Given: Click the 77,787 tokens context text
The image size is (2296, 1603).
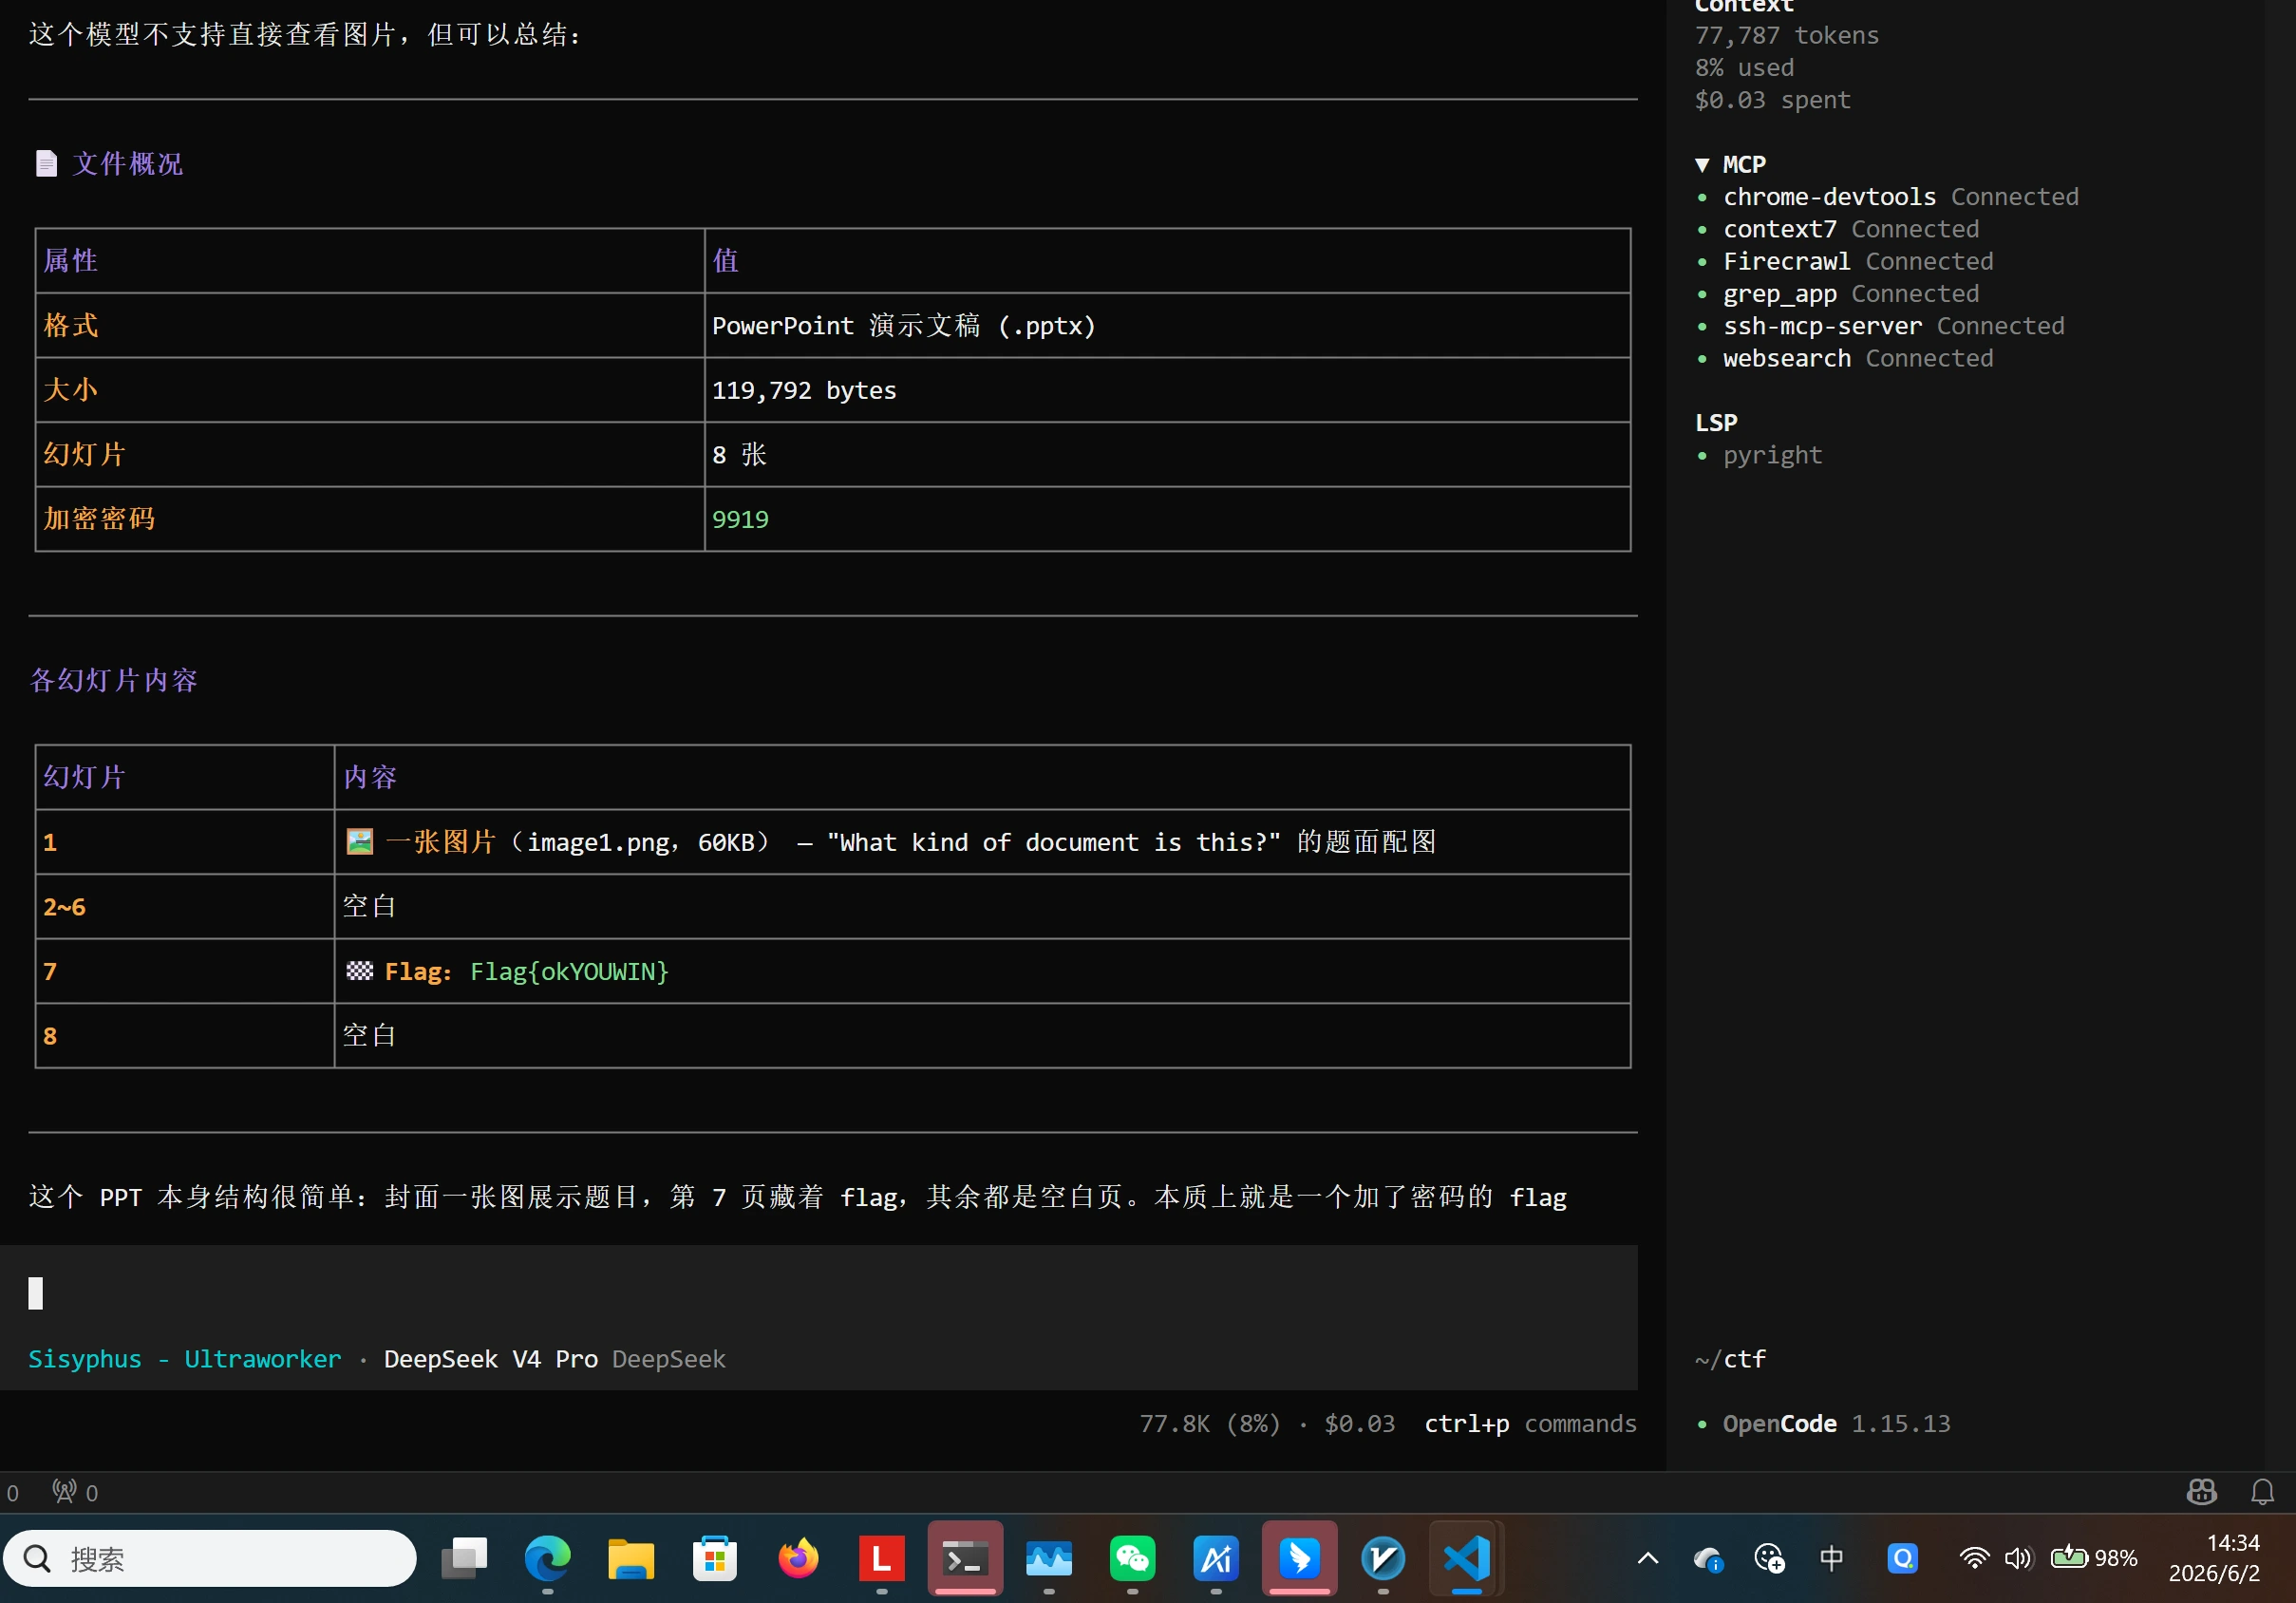Looking at the screenshot, I should pyautogui.click(x=1787, y=35).
